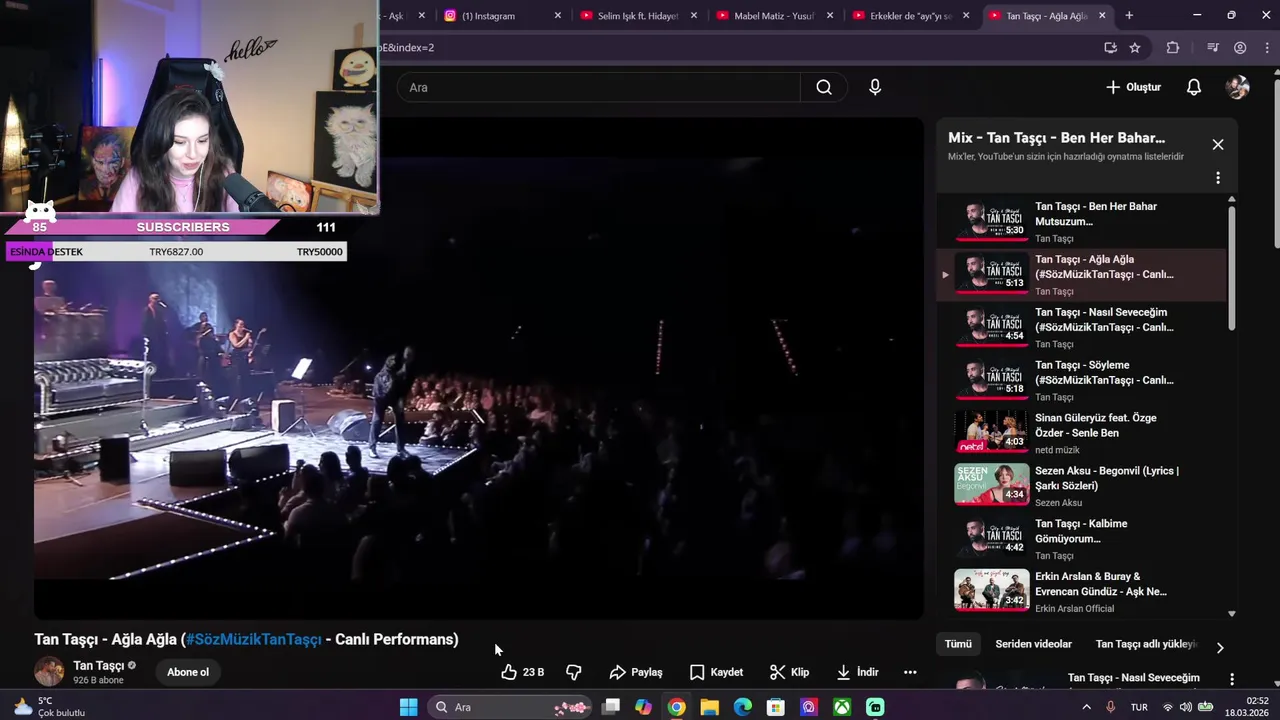This screenshot has height=720, width=1280.
Task: Open Erkin Arslan & Buray playlist entry
Action: [x=1081, y=592]
